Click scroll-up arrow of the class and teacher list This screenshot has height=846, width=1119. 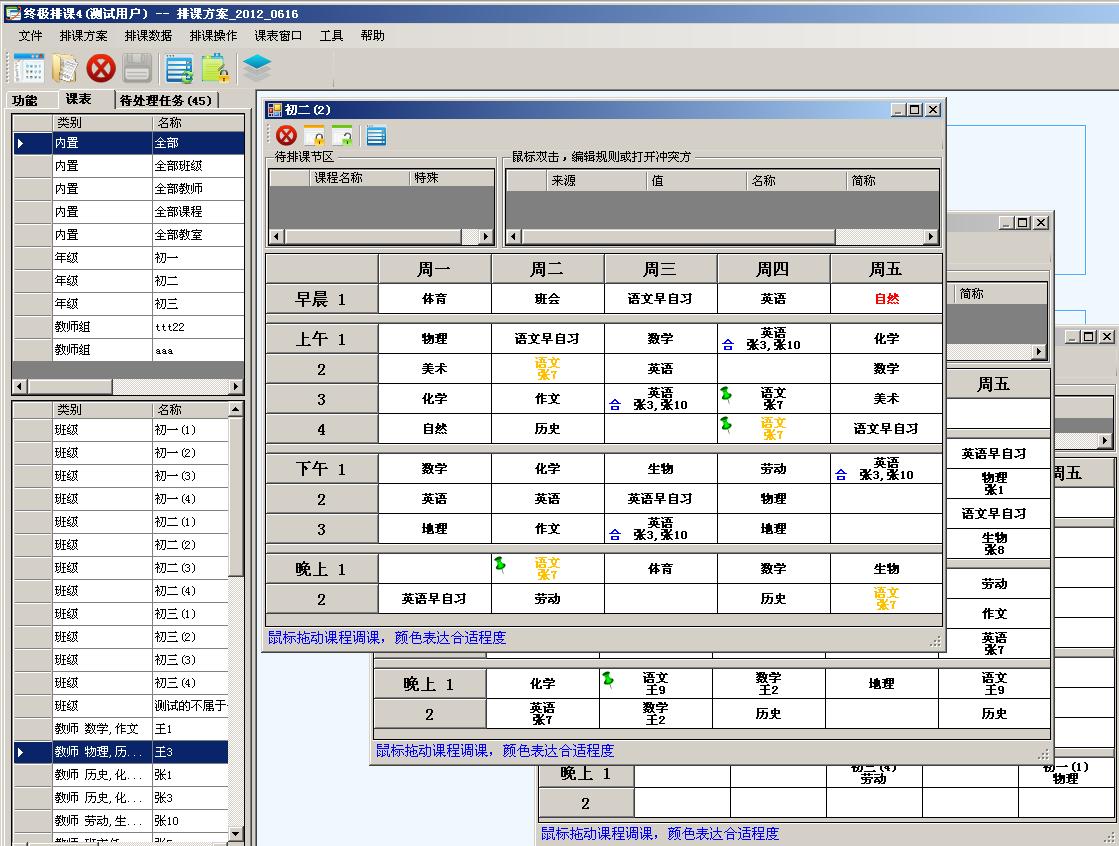click(236, 409)
